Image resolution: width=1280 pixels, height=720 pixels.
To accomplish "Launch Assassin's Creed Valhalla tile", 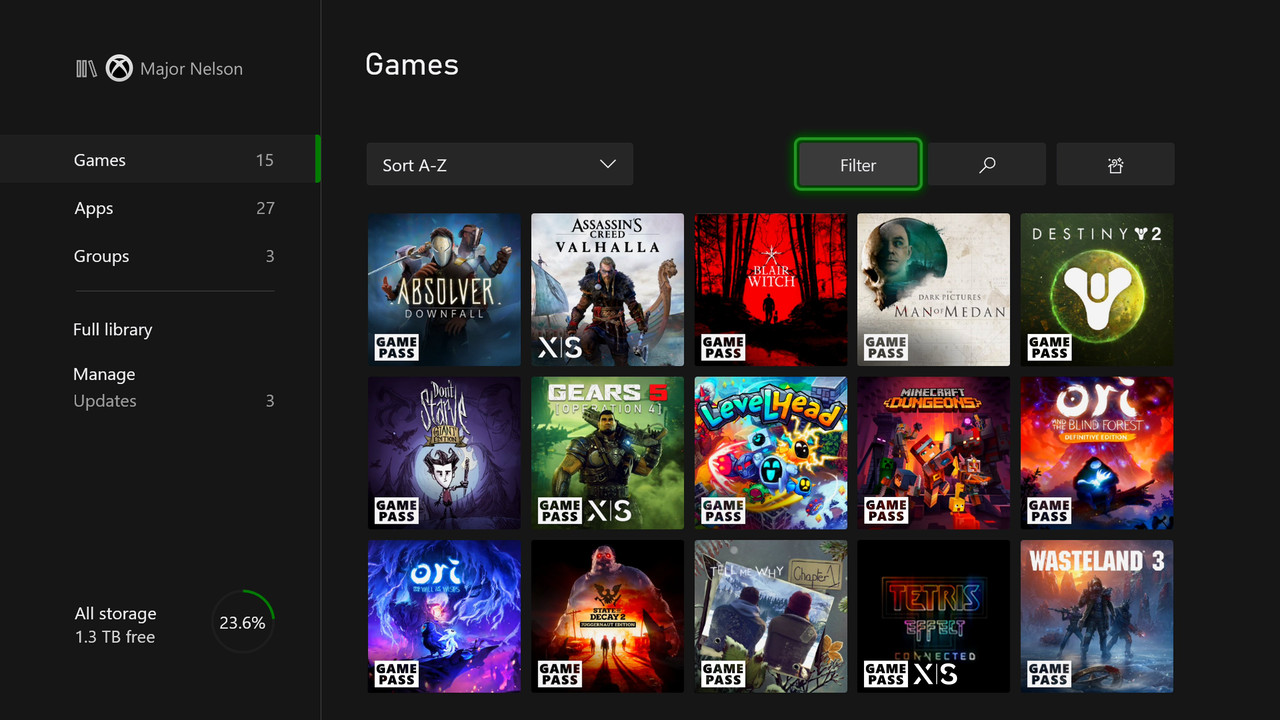I will (x=607, y=289).
